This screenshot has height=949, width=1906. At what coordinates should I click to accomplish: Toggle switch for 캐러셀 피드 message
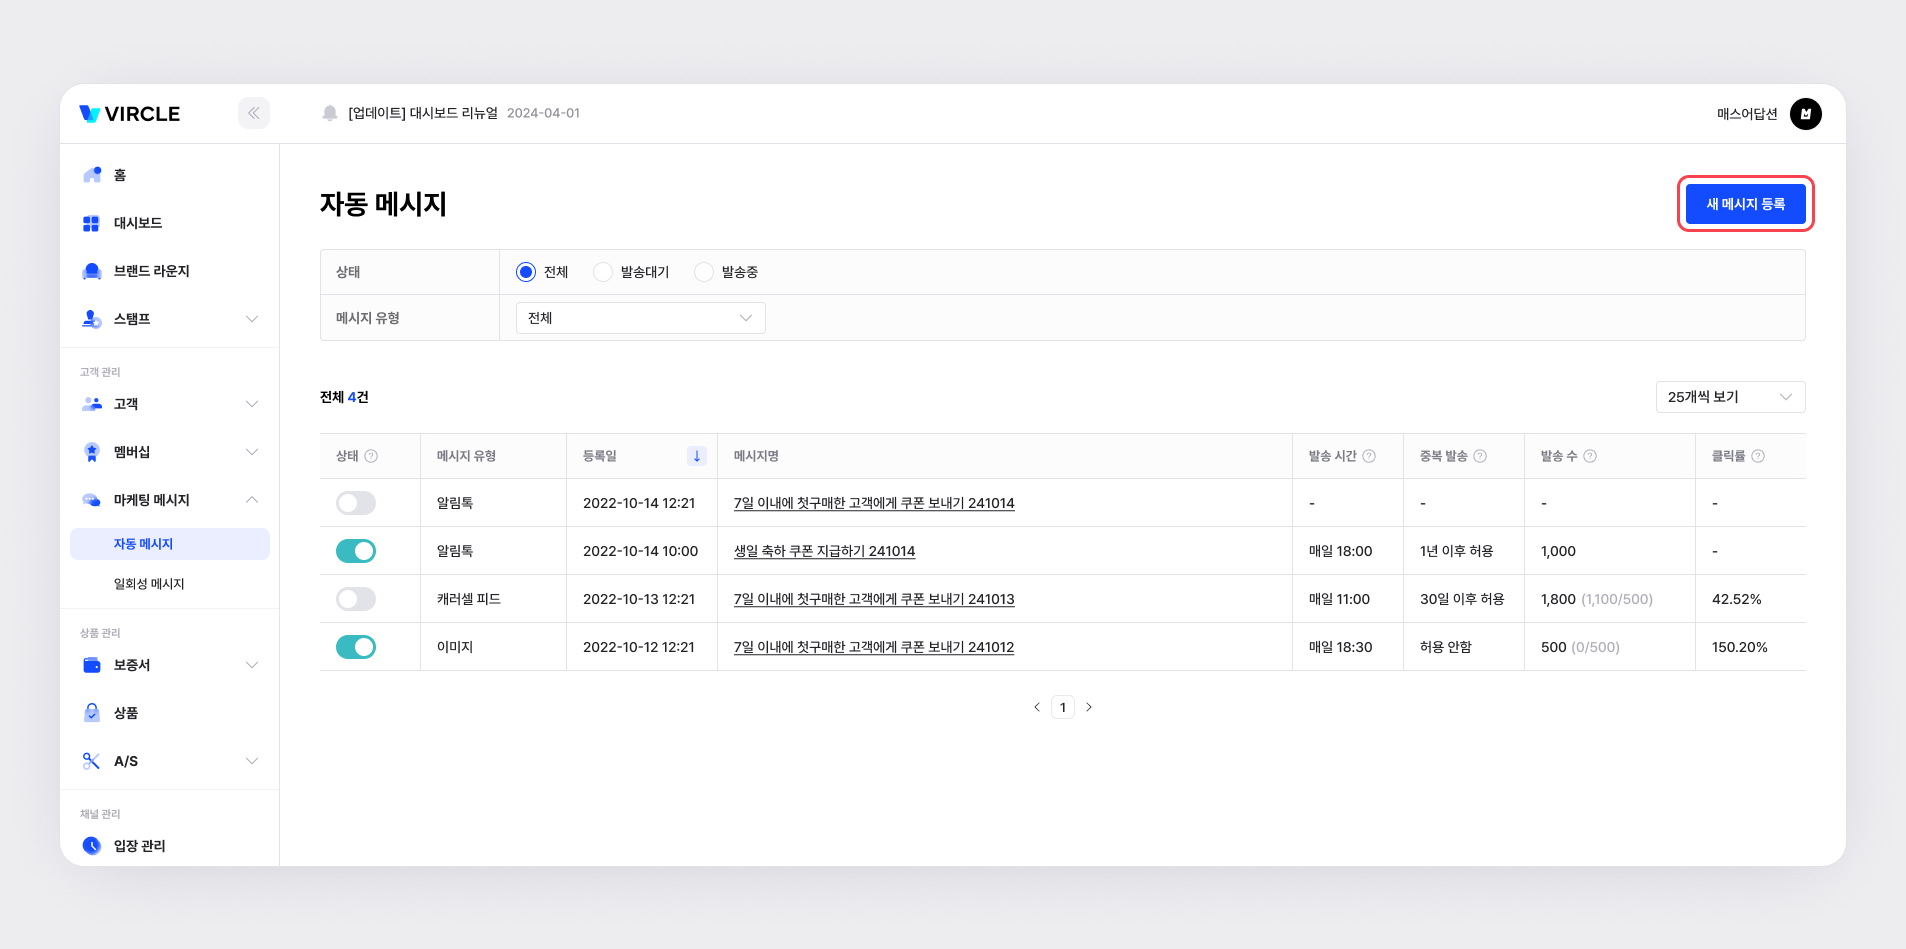click(x=356, y=599)
